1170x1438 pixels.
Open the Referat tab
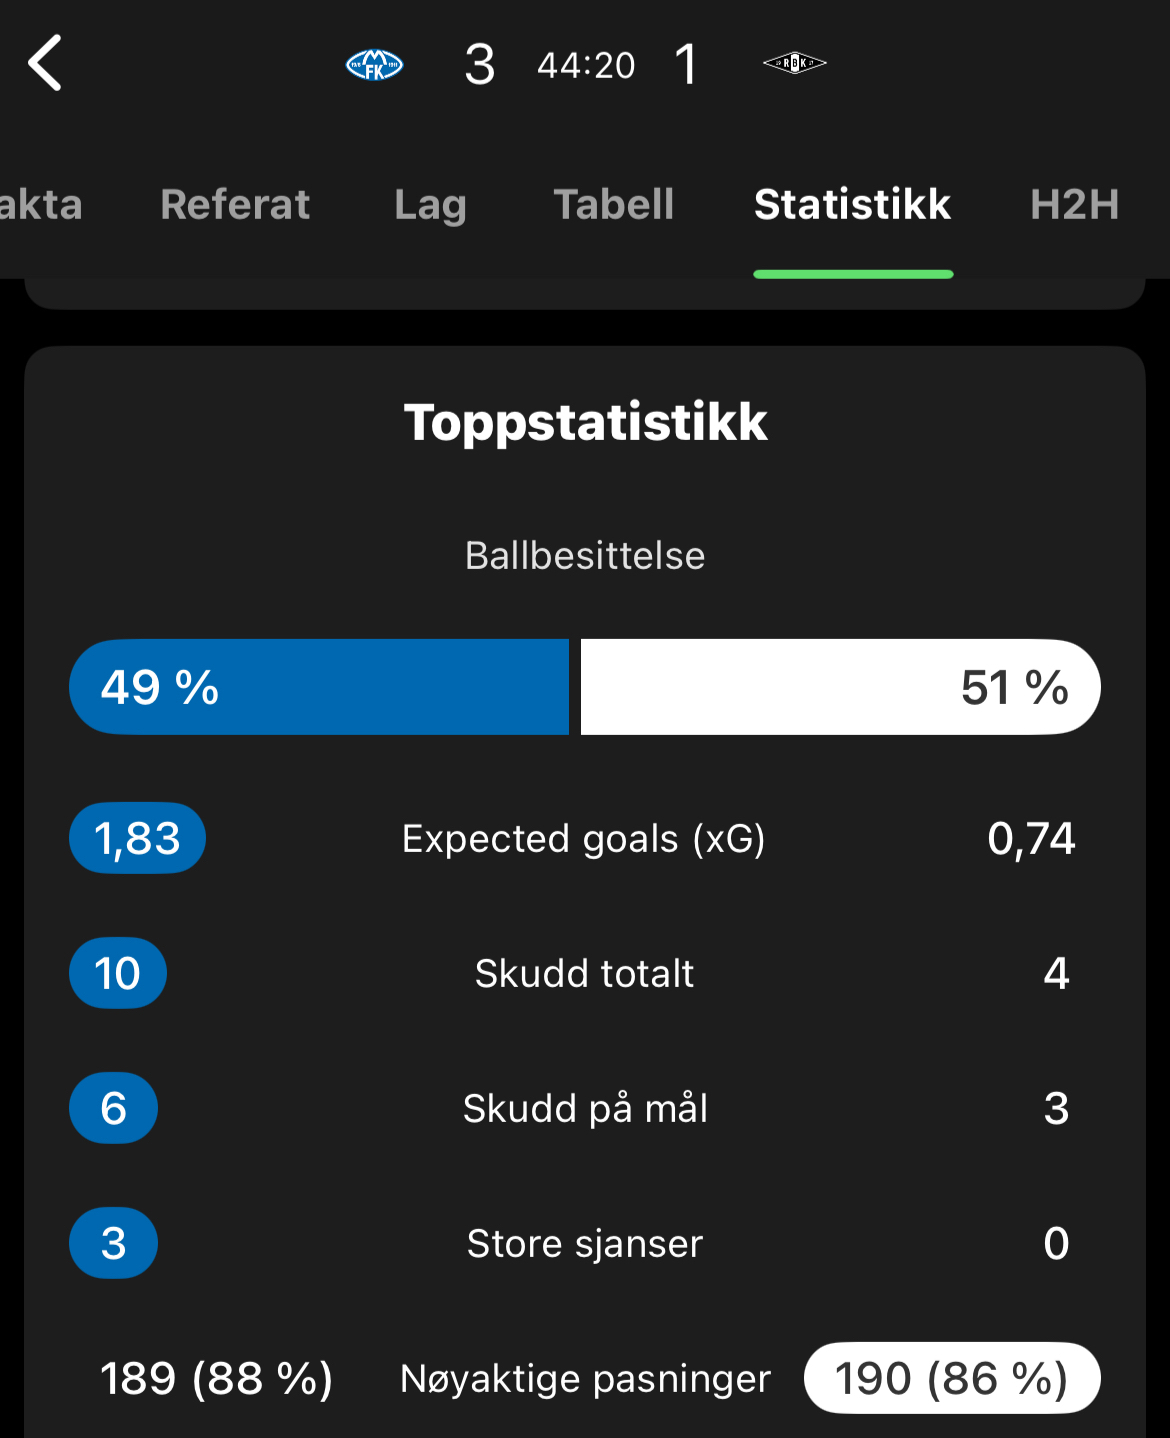pos(235,205)
